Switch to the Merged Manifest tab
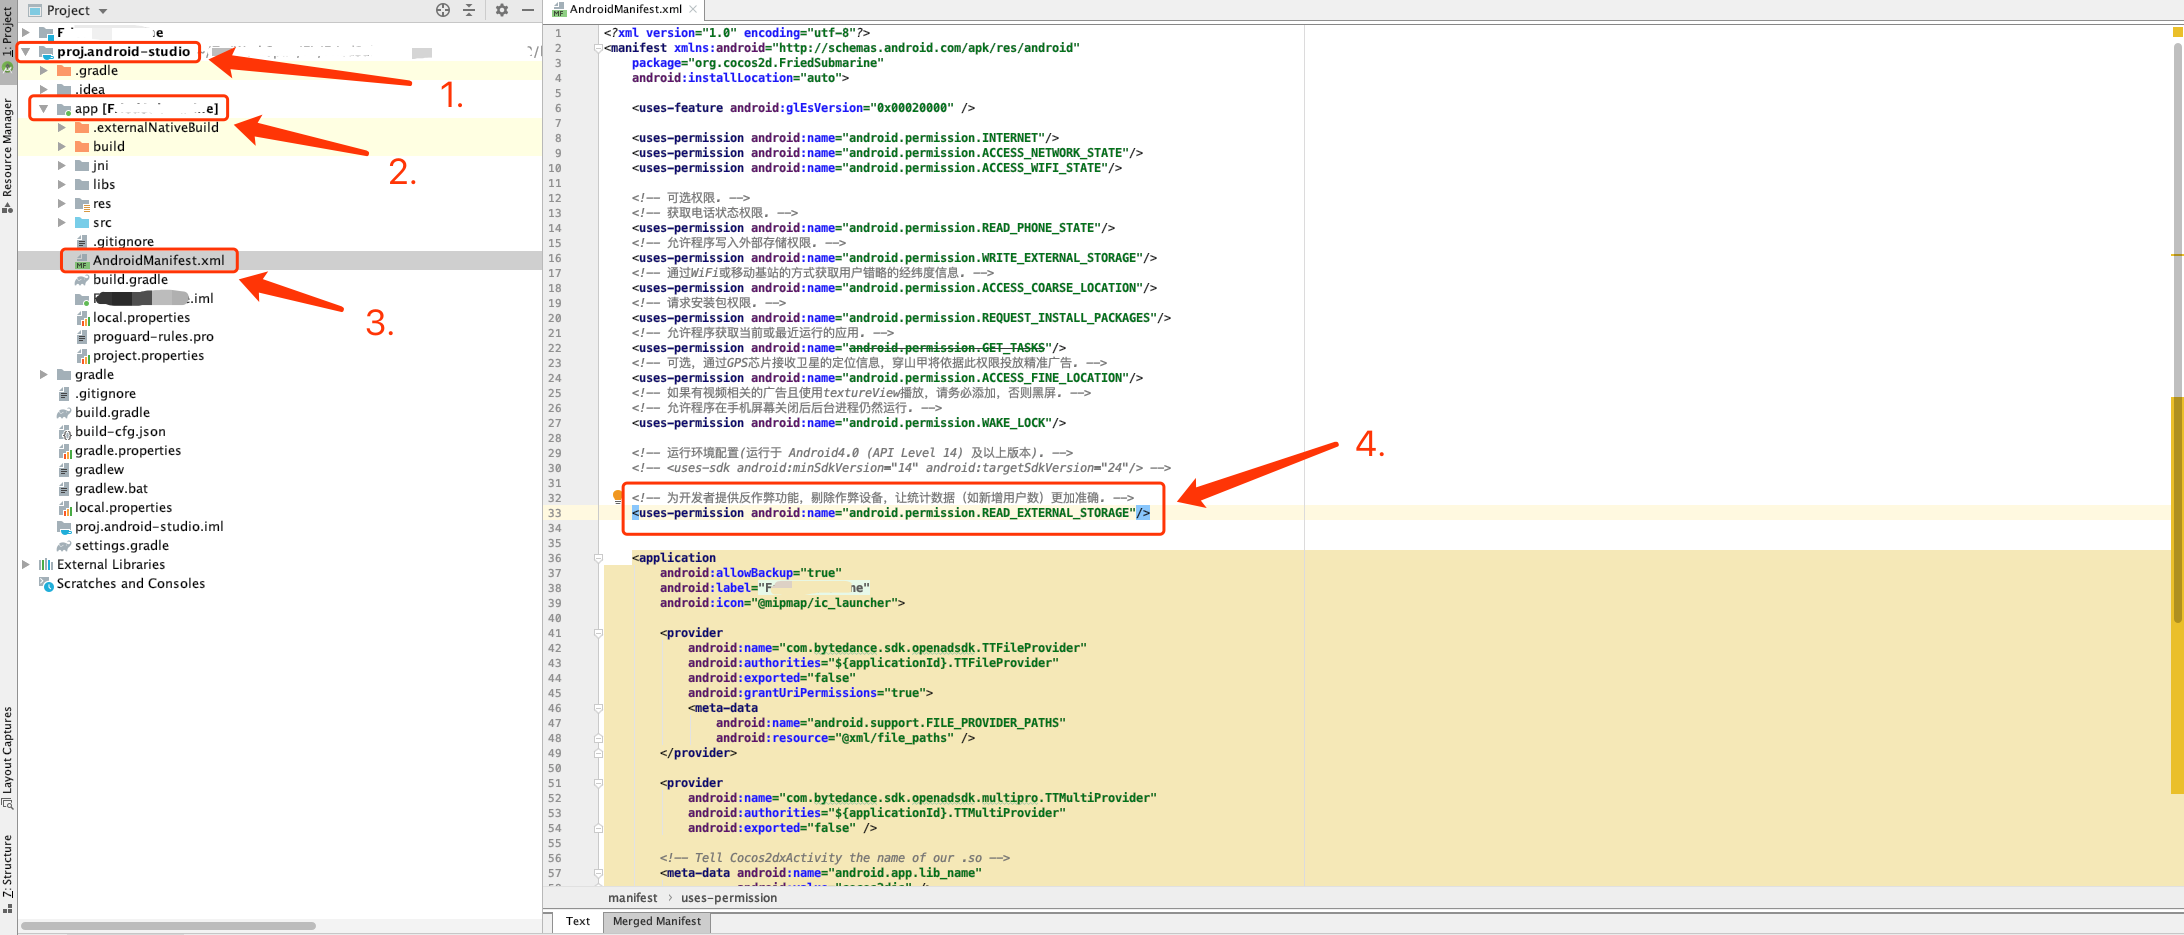Screen dimensions: 2184x935 657,921
